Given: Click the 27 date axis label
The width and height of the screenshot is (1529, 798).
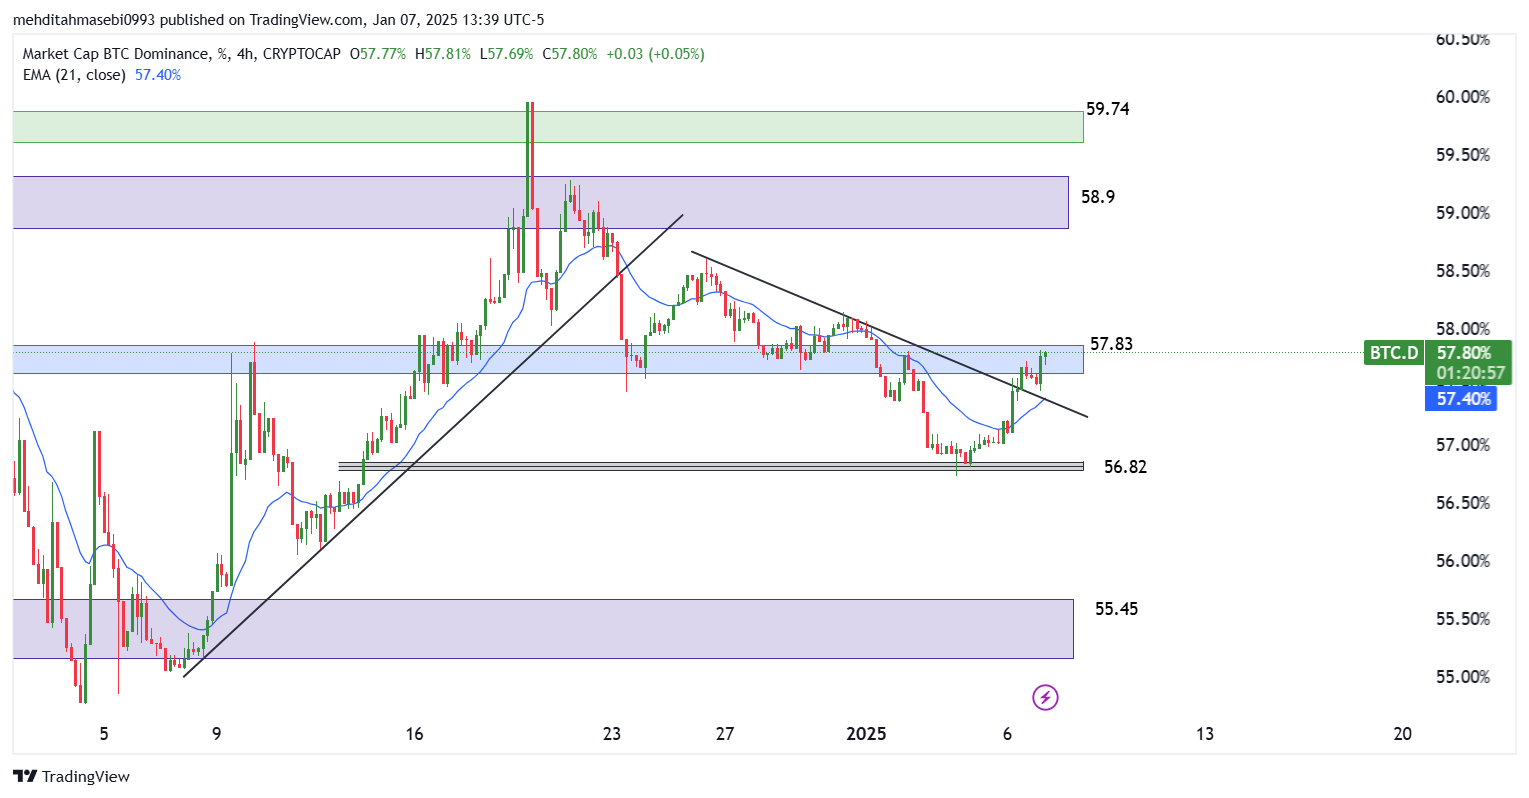Looking at the screenshot, I should coord(725,734).
